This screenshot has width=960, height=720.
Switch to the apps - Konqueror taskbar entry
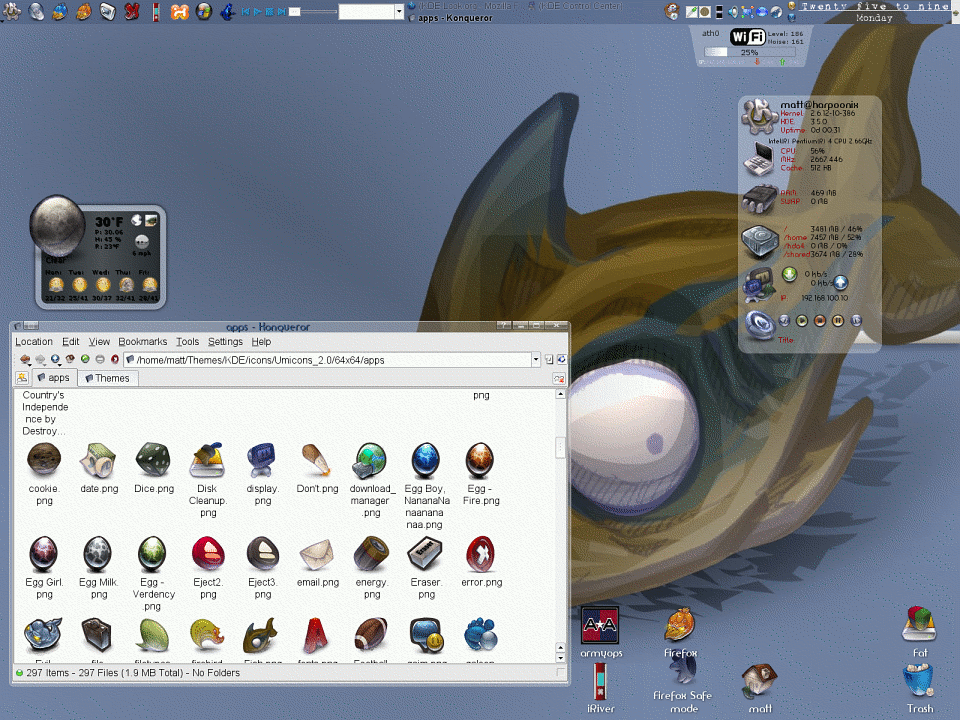coord(454,18)
